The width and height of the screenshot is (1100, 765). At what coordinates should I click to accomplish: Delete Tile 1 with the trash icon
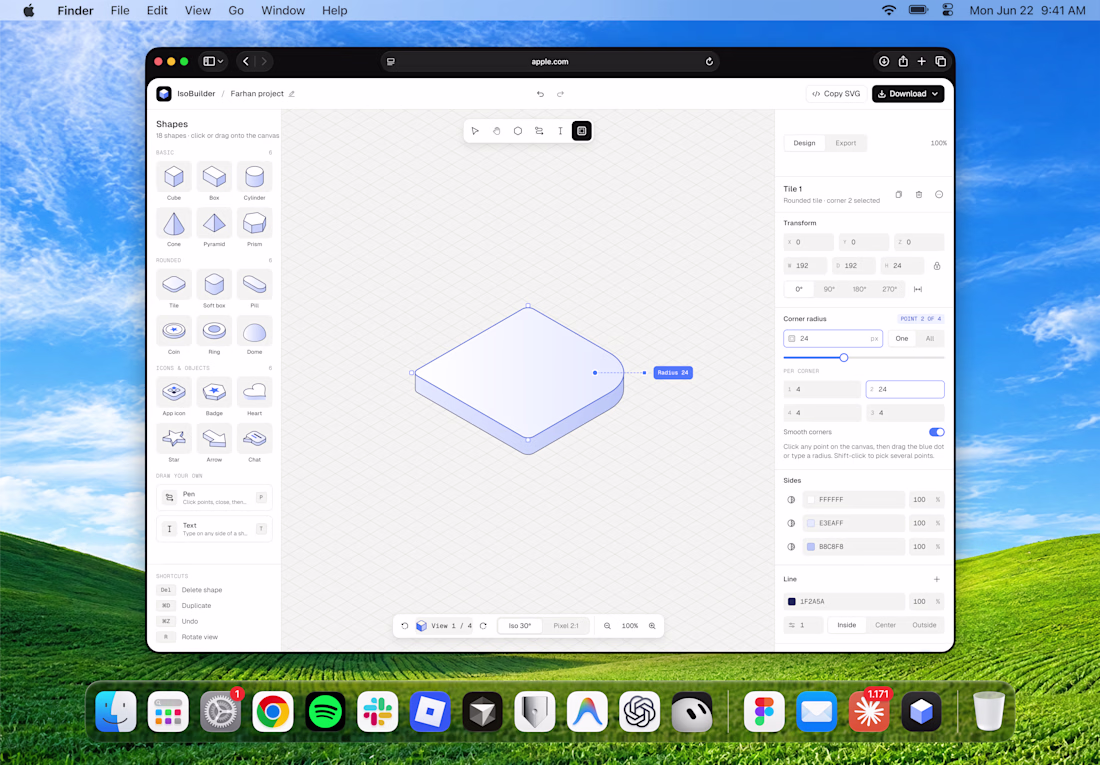(919, 194)
